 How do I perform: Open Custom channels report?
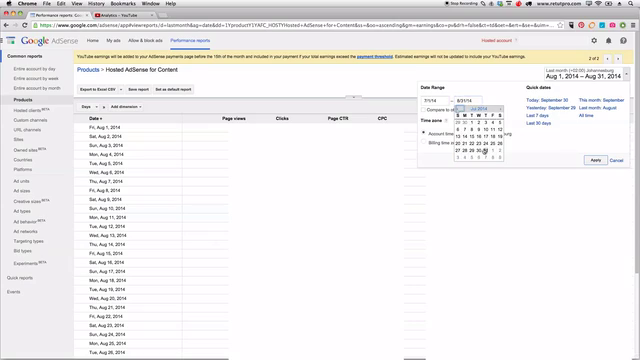[x=30, y=120]
